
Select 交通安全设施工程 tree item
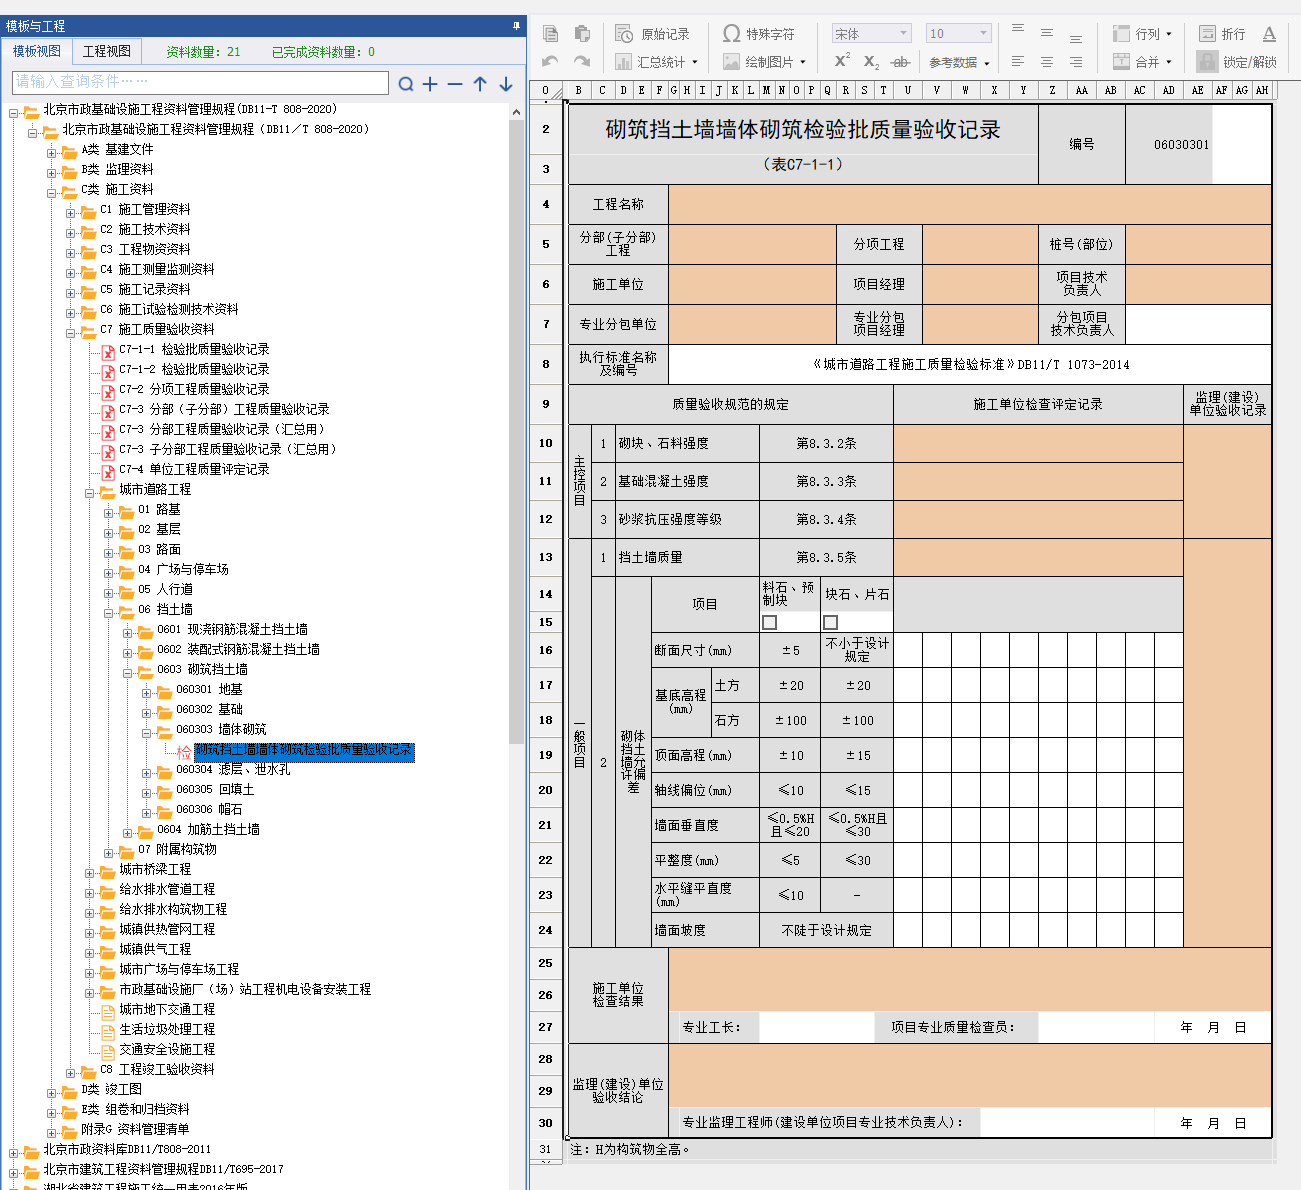(167, 1049)
